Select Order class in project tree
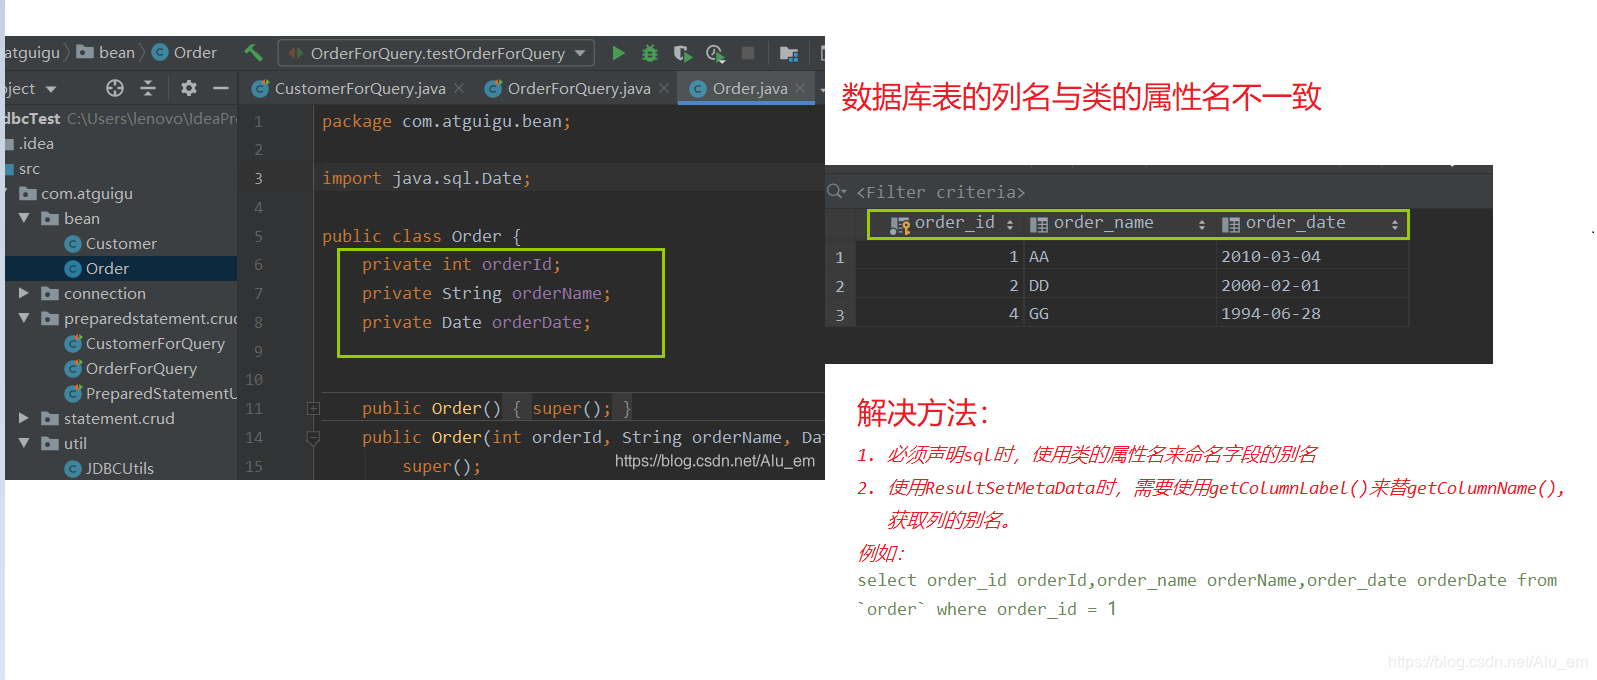 (x=107, y=269)
